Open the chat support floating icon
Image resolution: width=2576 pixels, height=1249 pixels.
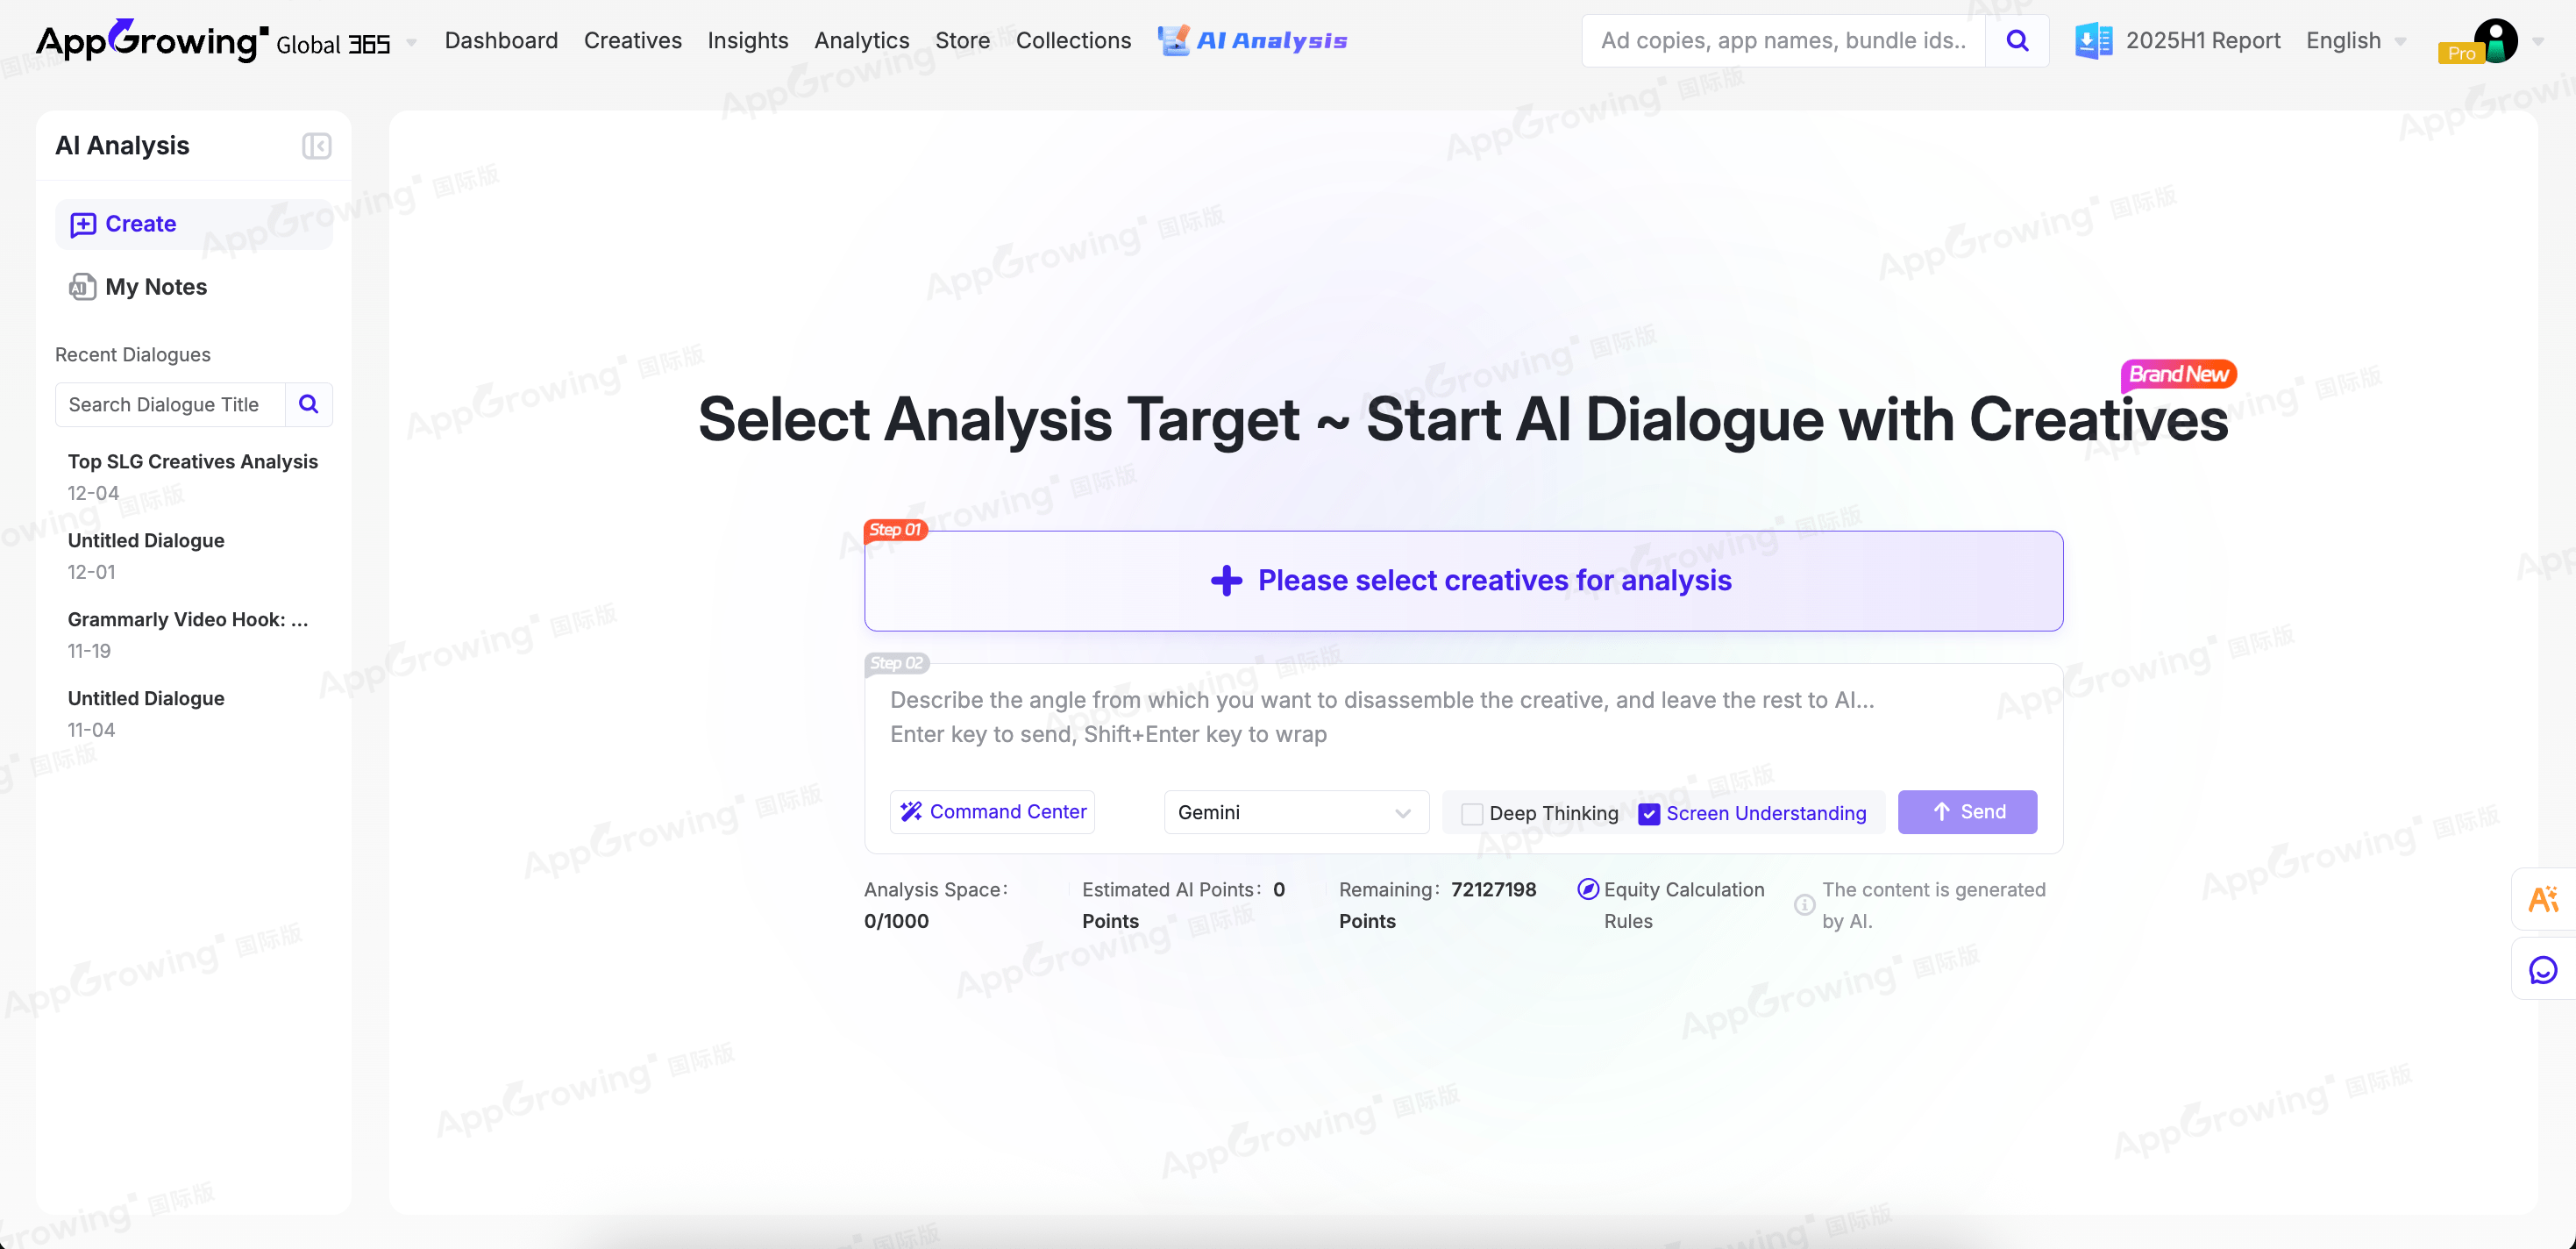(x=2543, y=970)
